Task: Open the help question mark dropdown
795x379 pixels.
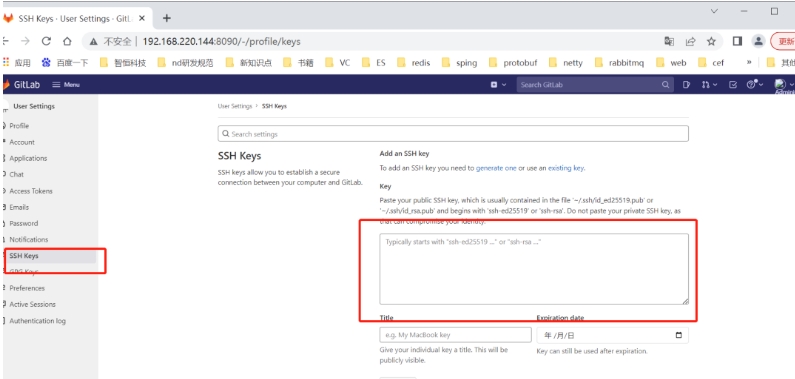Action: click(x=754, y=85)
